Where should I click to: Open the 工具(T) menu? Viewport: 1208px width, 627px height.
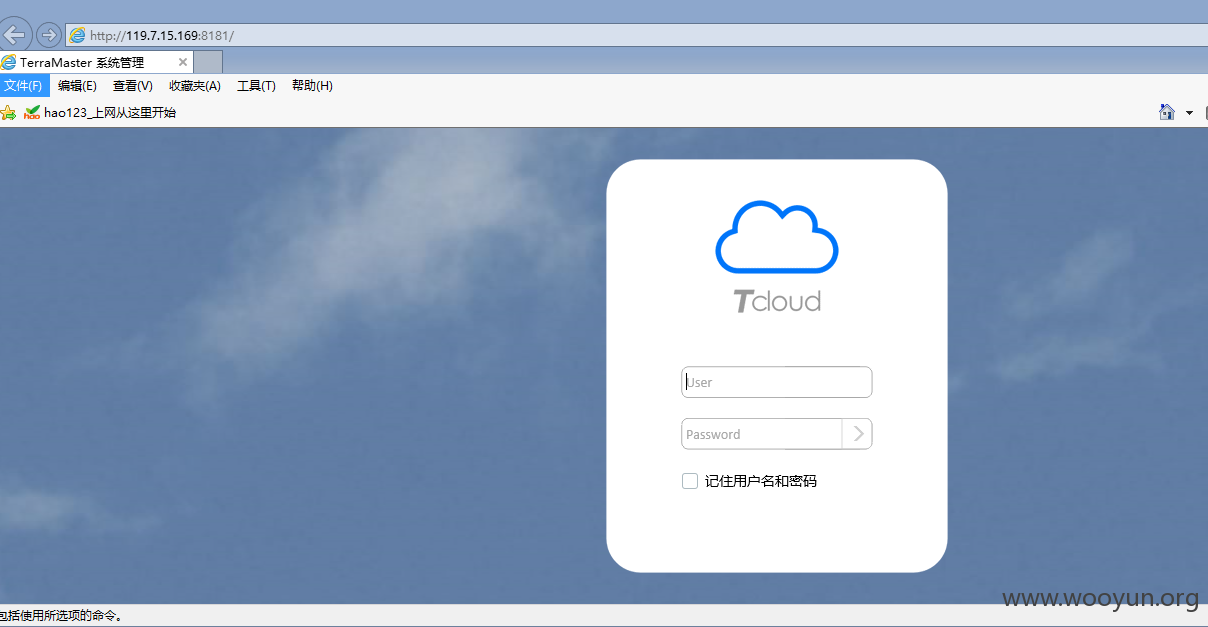pos(256,86)
